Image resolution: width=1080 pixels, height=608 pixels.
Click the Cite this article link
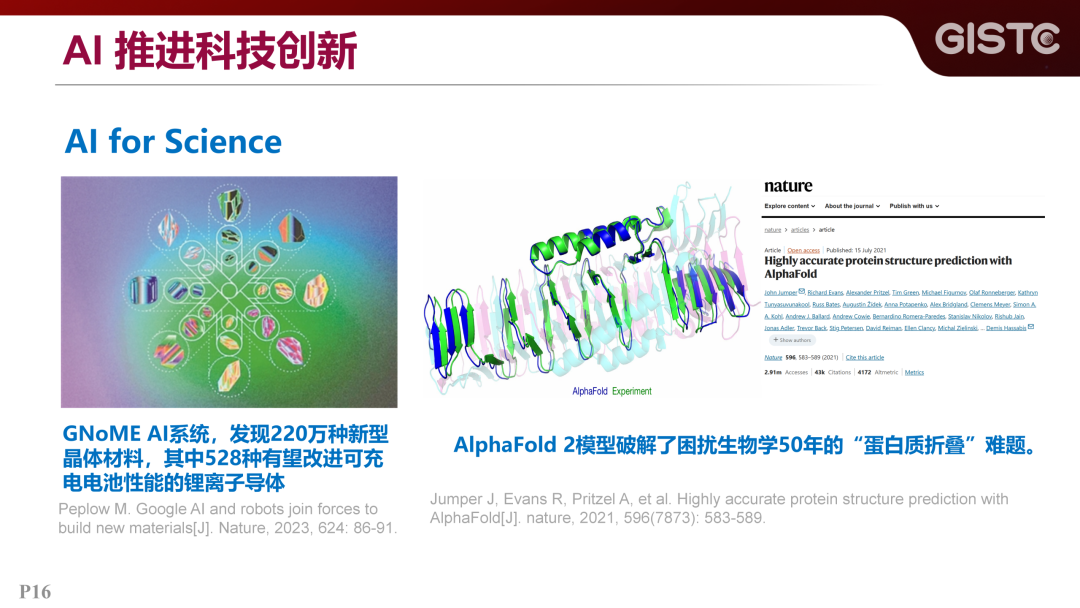click(x=864, y=357)
